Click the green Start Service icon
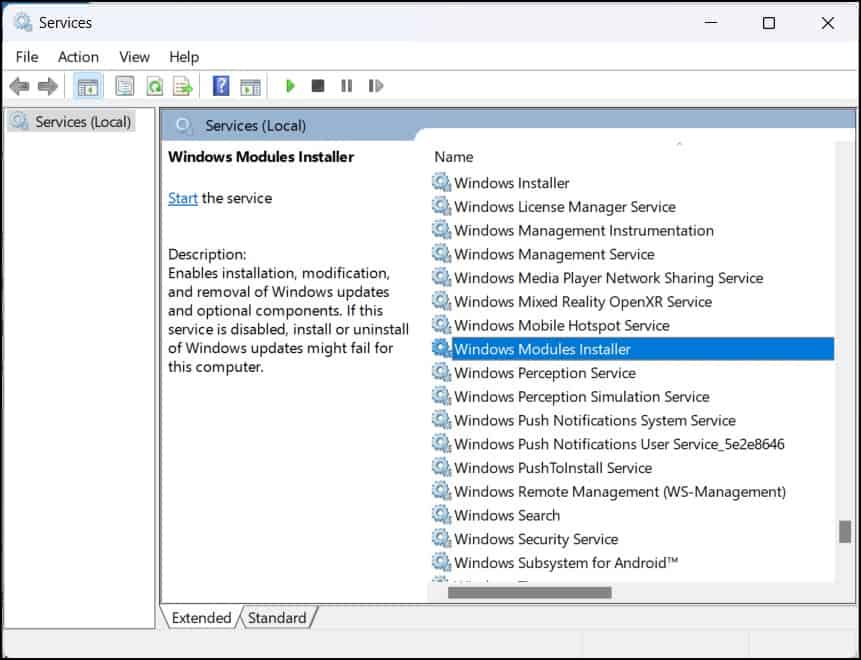861x660 pixels. point(290,86)
